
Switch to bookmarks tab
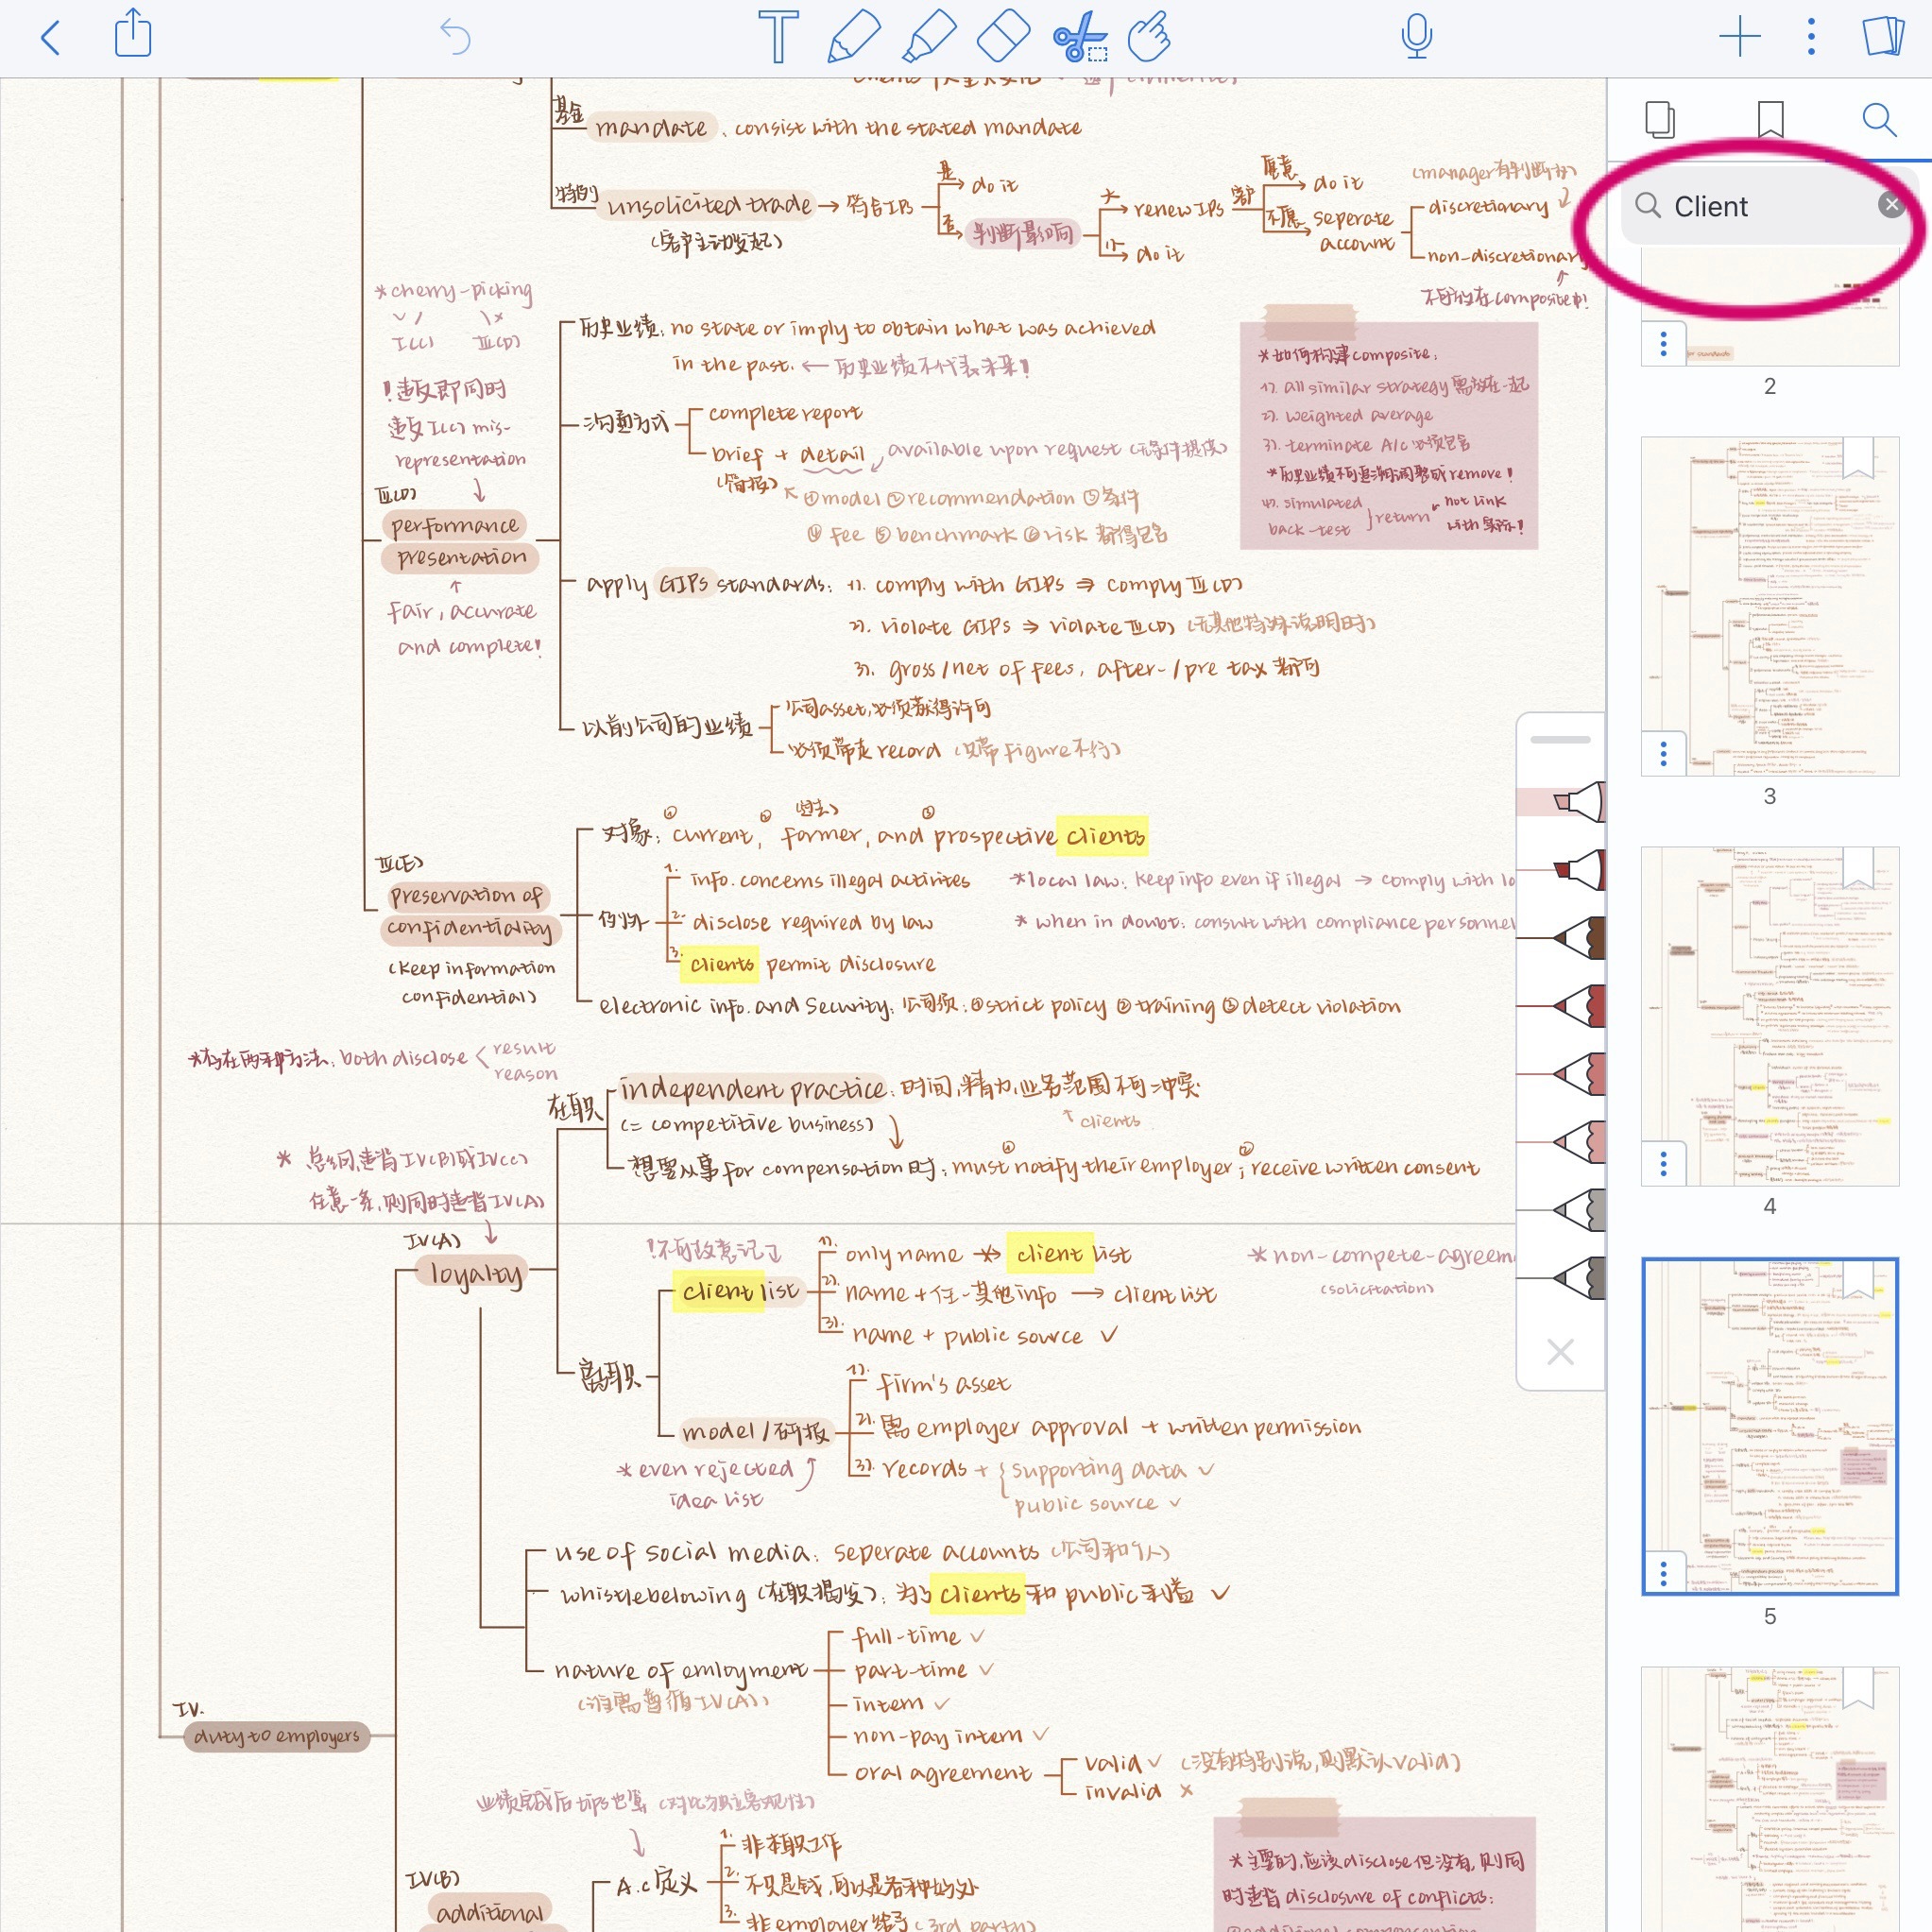[x=1770, y=119]
